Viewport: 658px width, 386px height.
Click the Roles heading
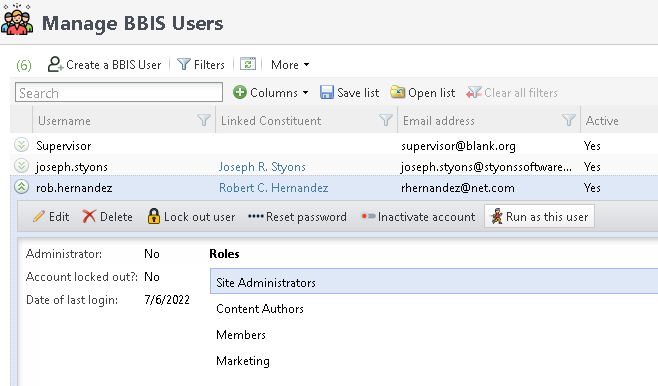click(224, 254)
